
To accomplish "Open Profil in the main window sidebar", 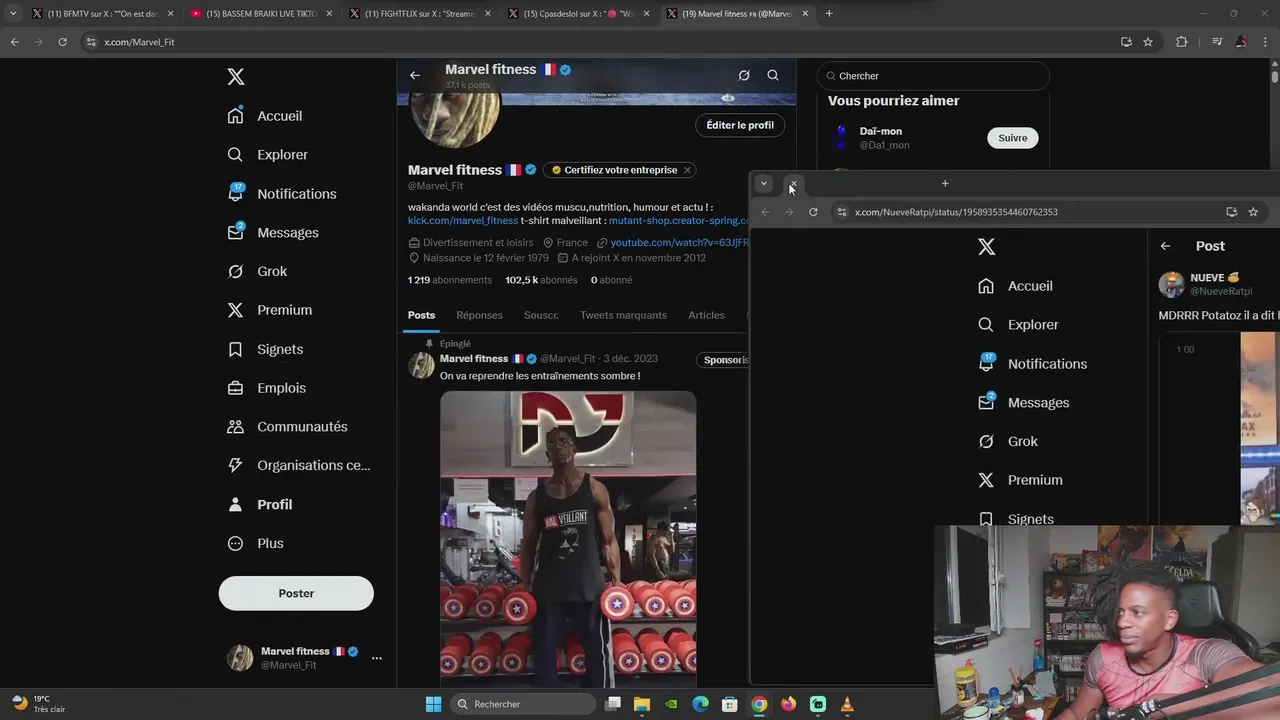I will (260, 505).
